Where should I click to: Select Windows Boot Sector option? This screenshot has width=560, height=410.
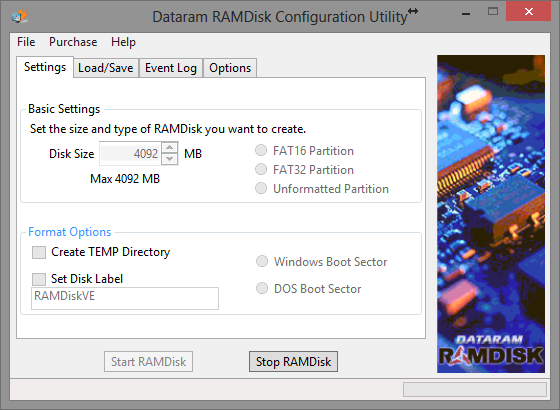click(x=262, y=261)
